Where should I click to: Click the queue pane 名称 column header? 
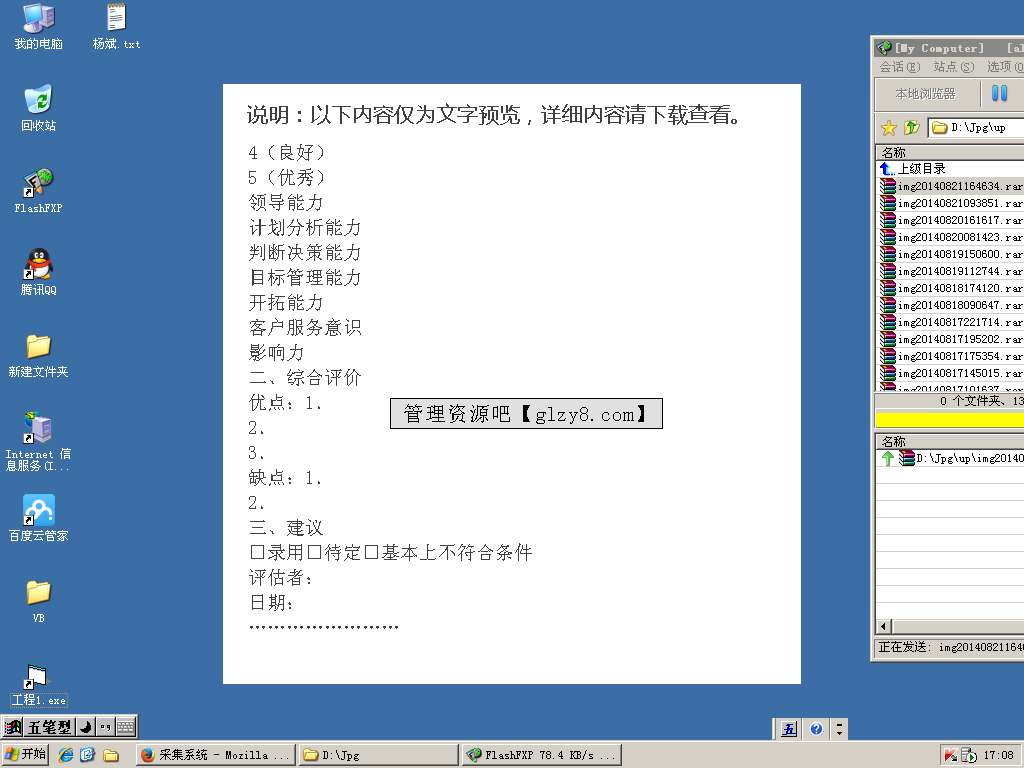pyautogui.click(x=950, y=441)
